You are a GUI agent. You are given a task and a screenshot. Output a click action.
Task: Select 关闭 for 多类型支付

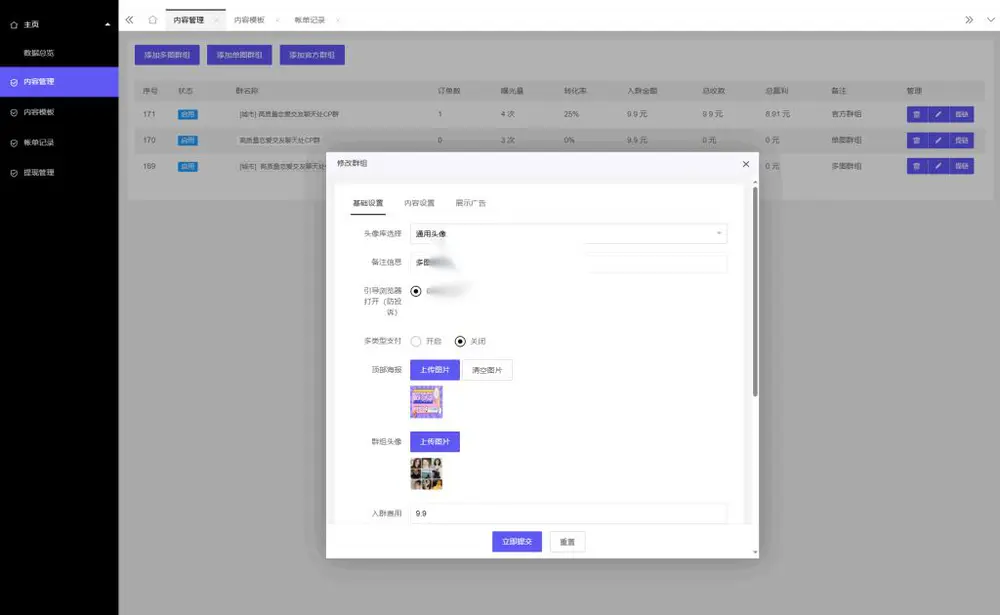pyautogui.click(x=460, y=341)
